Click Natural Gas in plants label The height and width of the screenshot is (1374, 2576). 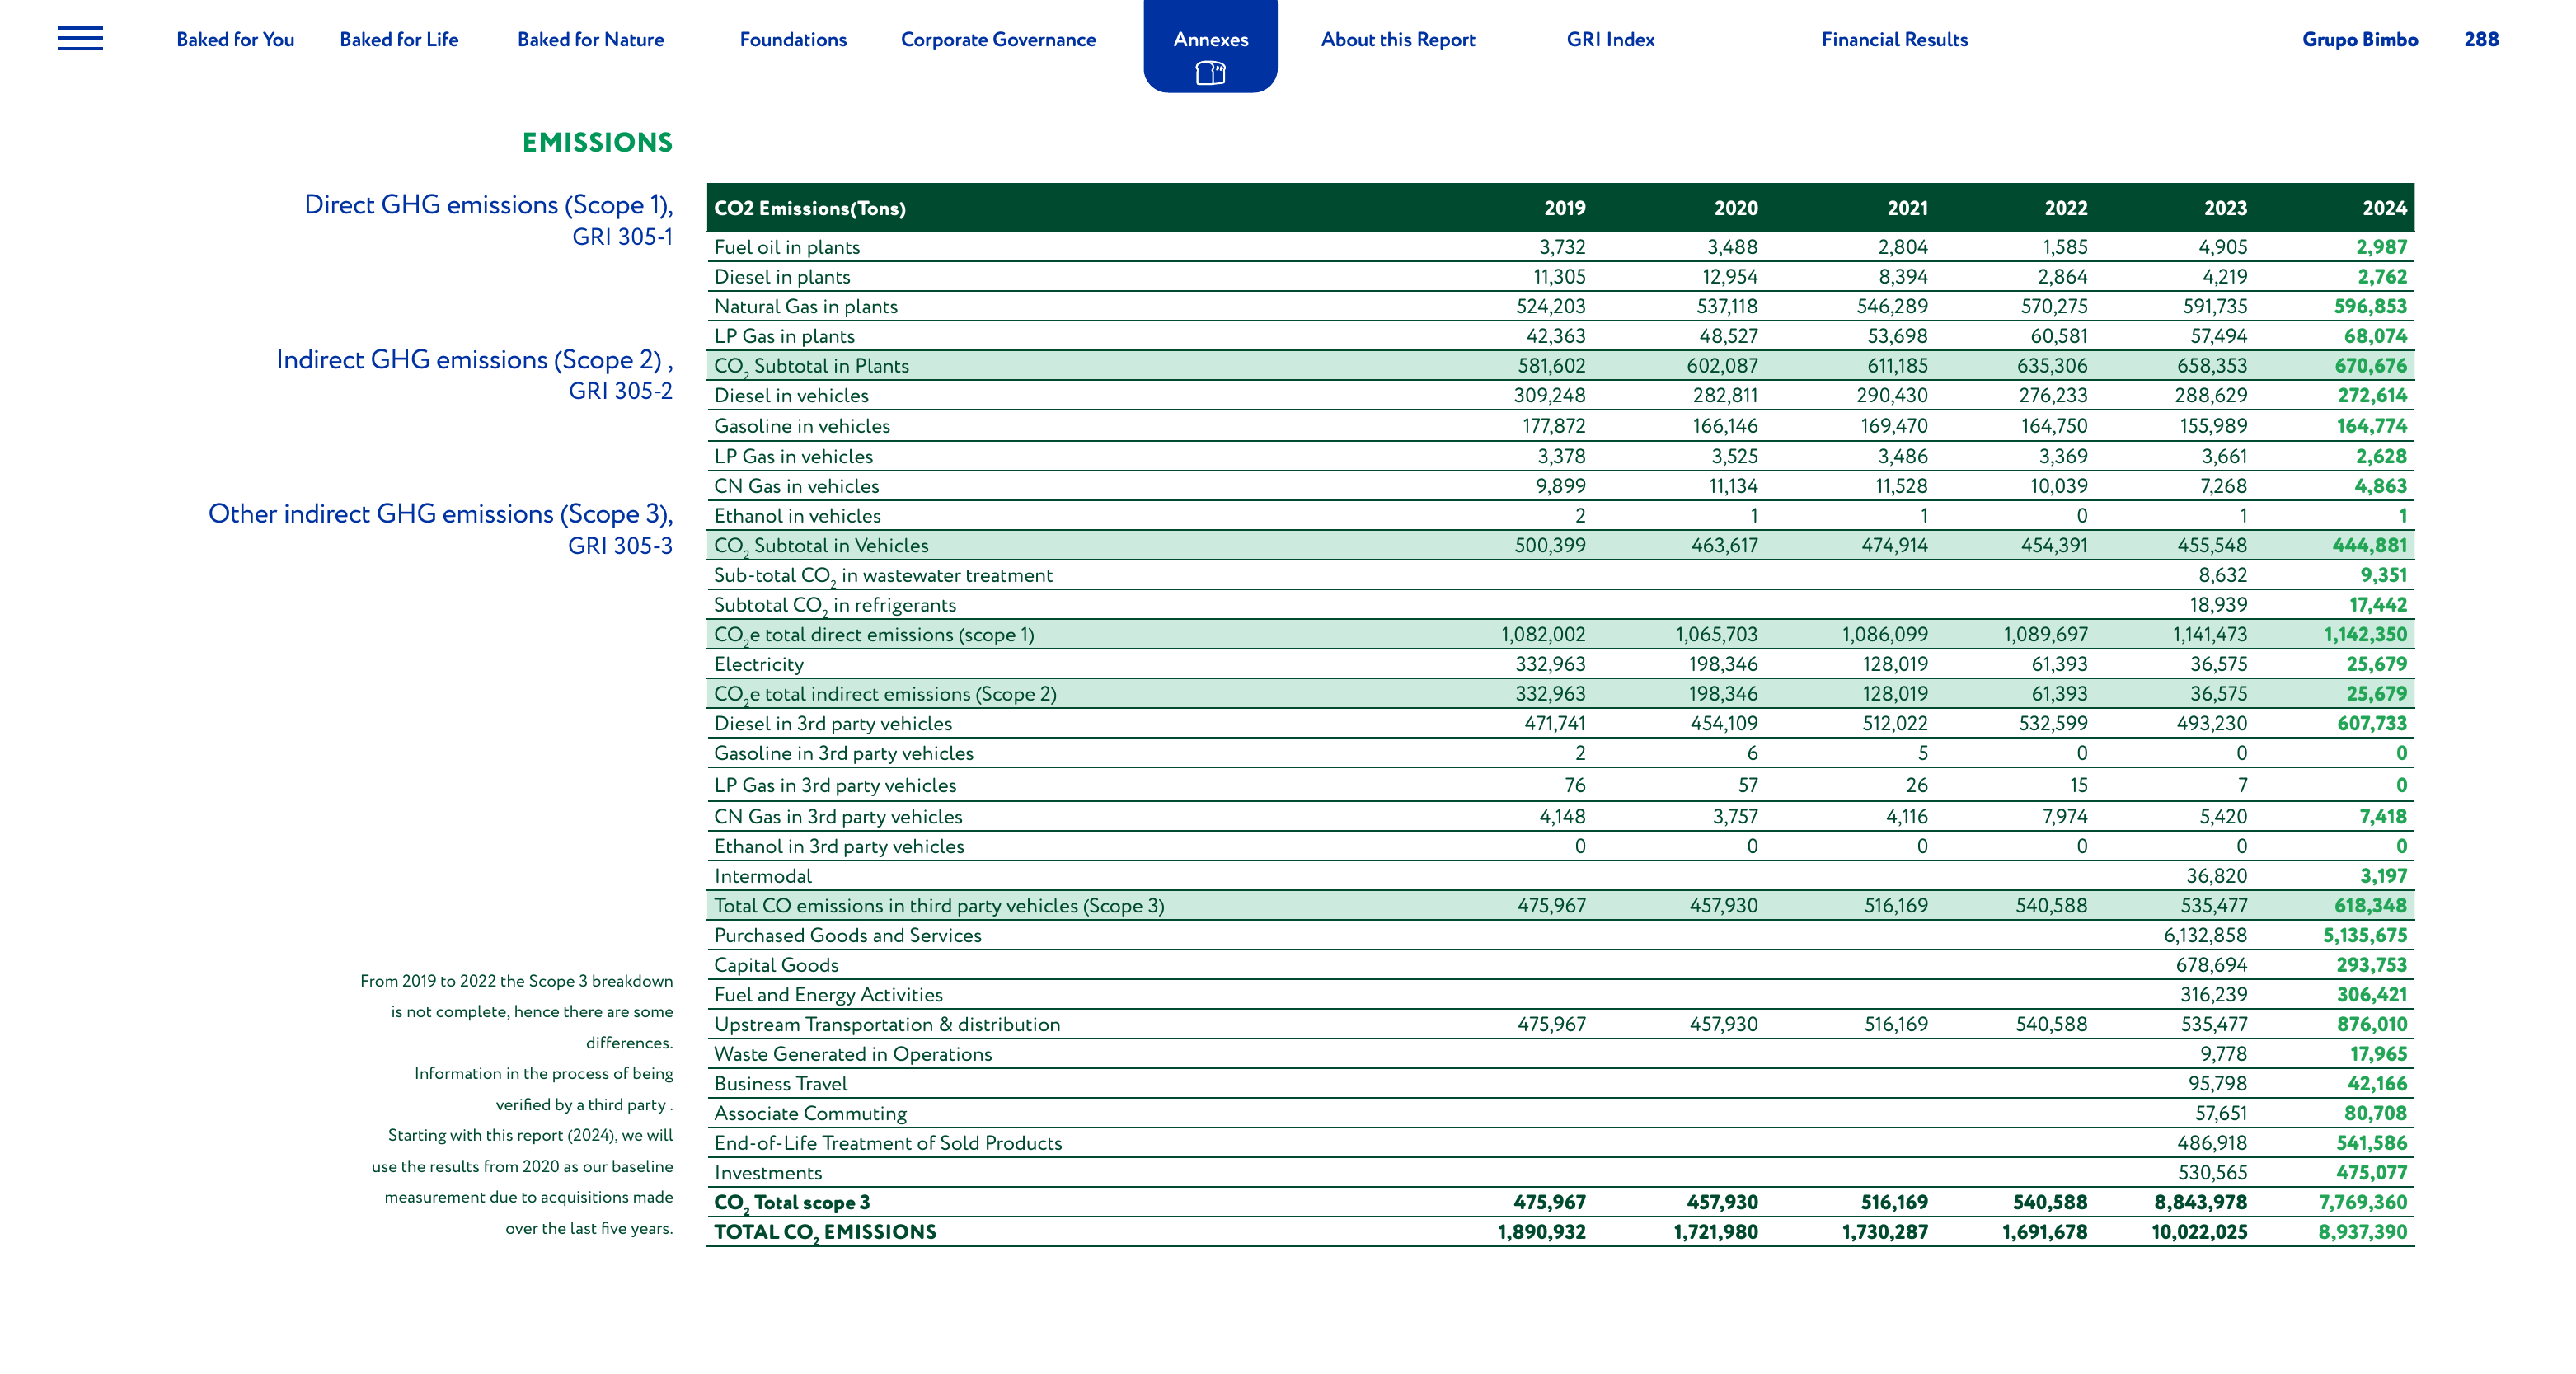[x=805, y=307]
